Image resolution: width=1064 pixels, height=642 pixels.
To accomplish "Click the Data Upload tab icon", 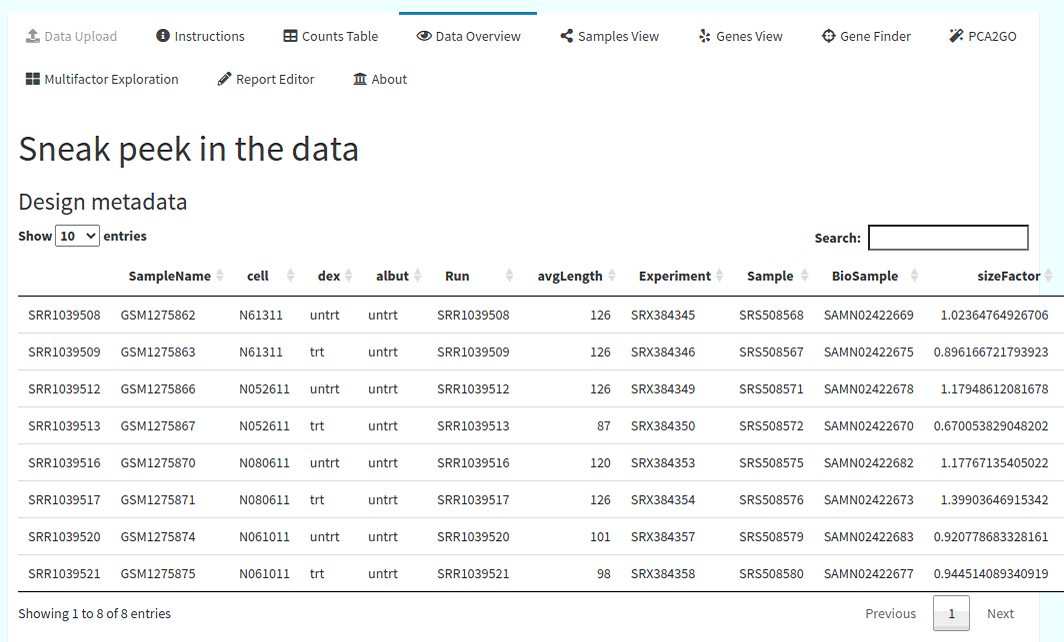I will 33,36.
